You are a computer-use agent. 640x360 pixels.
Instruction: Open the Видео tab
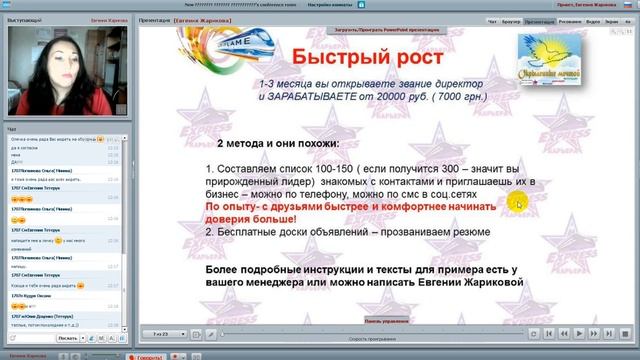pos(593,22)
